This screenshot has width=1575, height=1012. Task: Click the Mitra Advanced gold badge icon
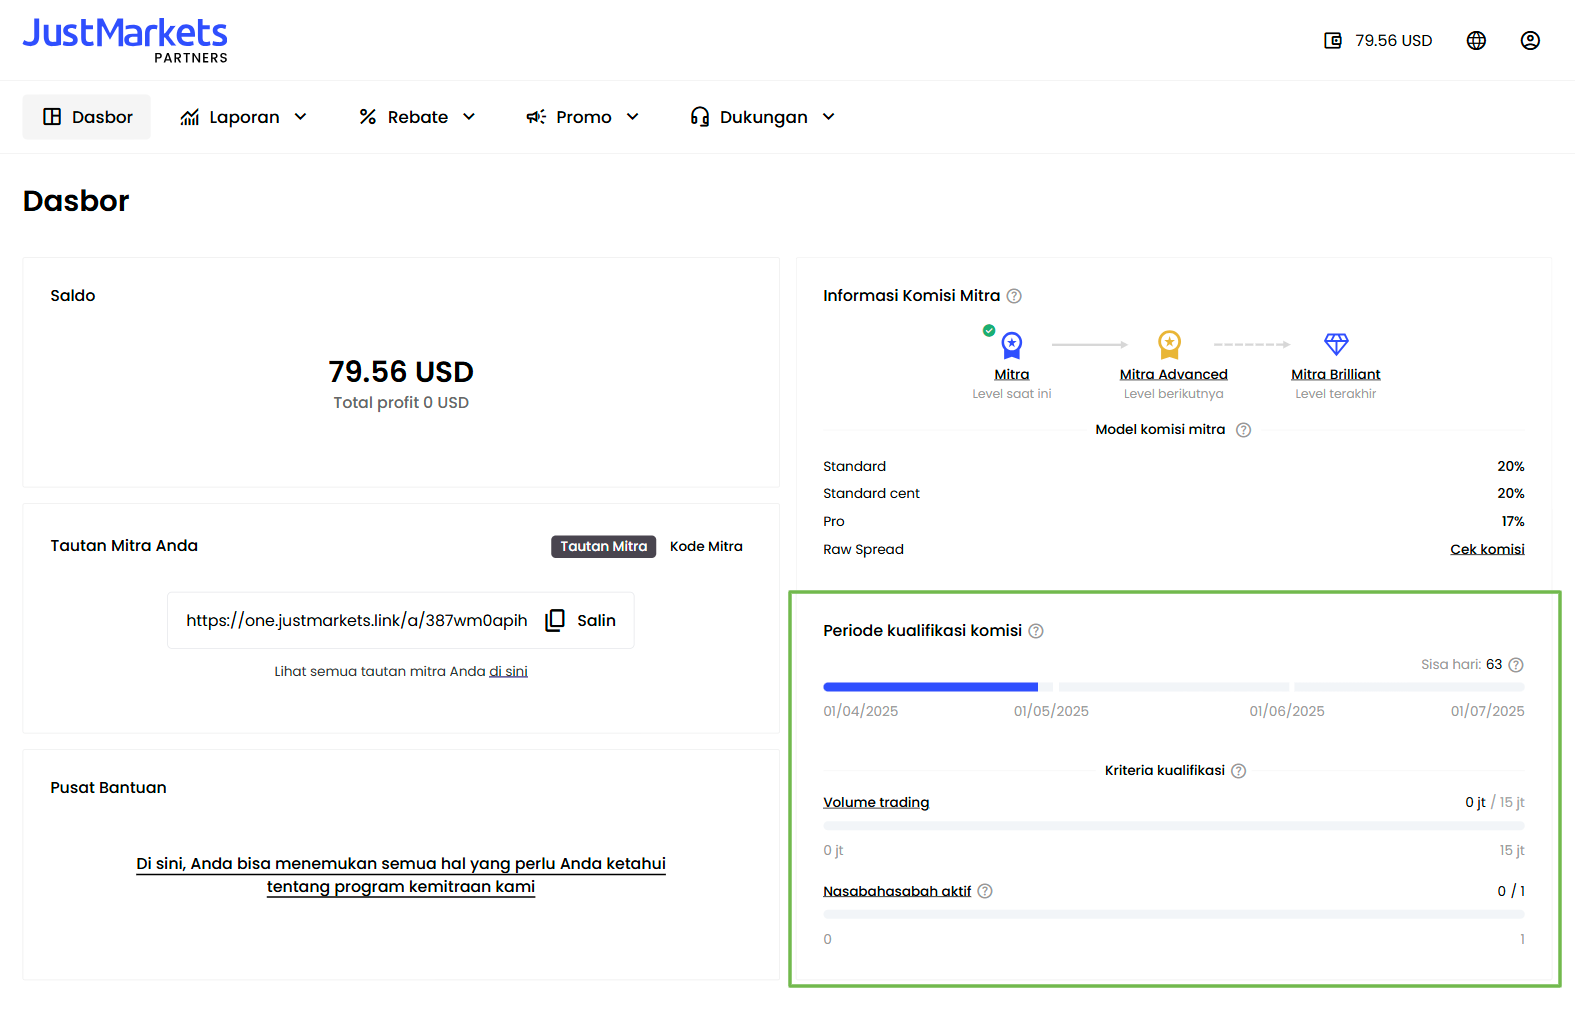tap(1169, 345)
